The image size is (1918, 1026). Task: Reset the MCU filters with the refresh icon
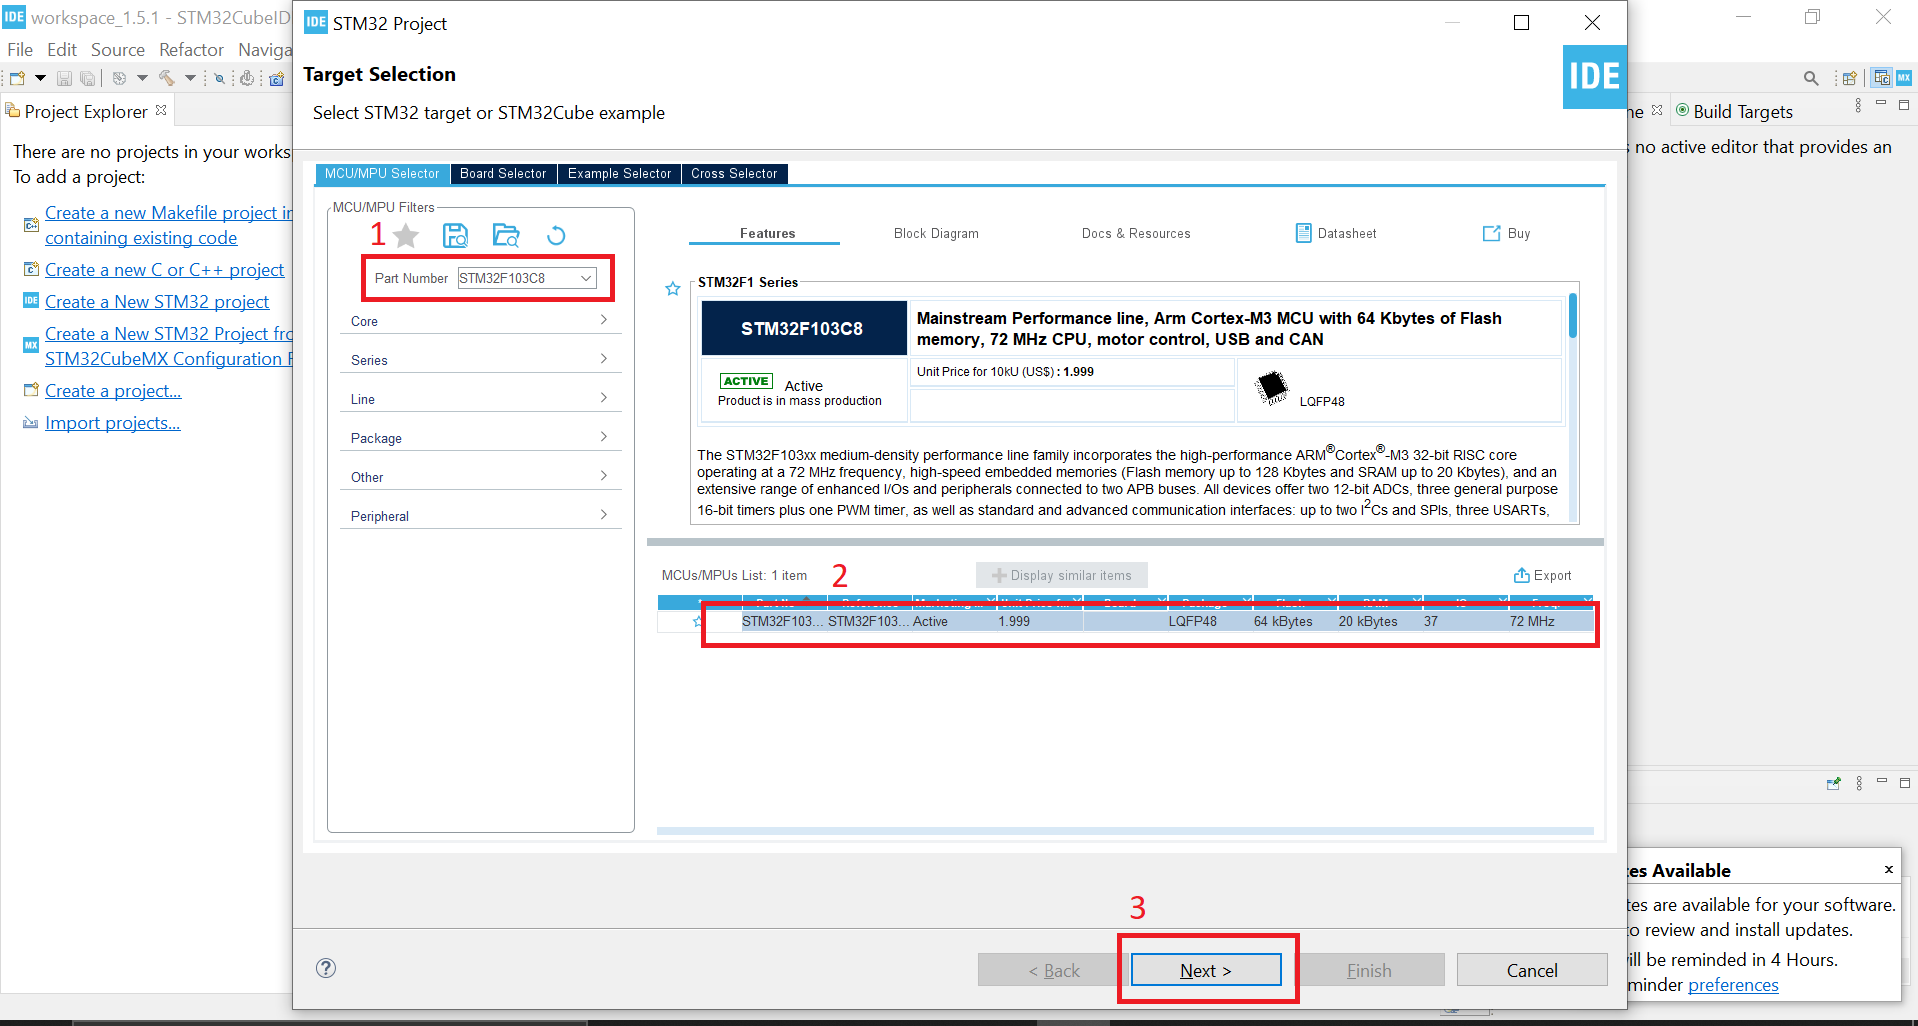coord(556,236)
